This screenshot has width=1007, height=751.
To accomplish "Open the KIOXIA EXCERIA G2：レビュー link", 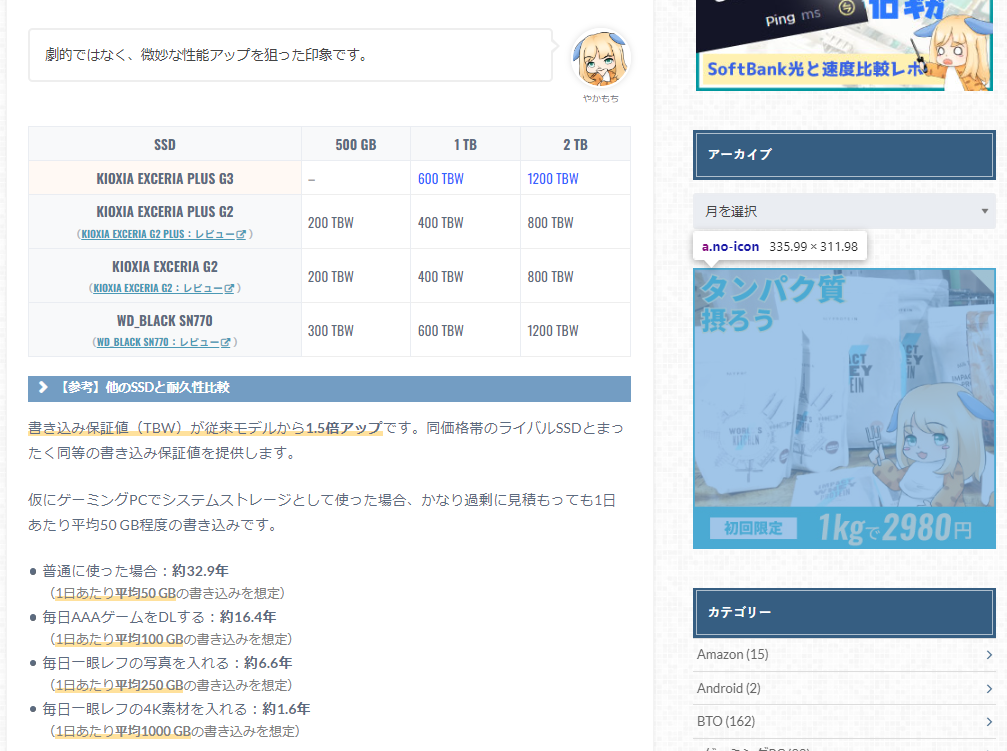I will click(157, 288).
